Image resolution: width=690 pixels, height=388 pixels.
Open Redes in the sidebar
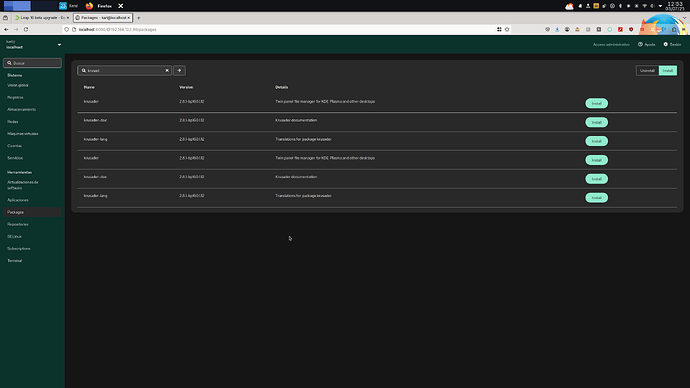(13, 121)
